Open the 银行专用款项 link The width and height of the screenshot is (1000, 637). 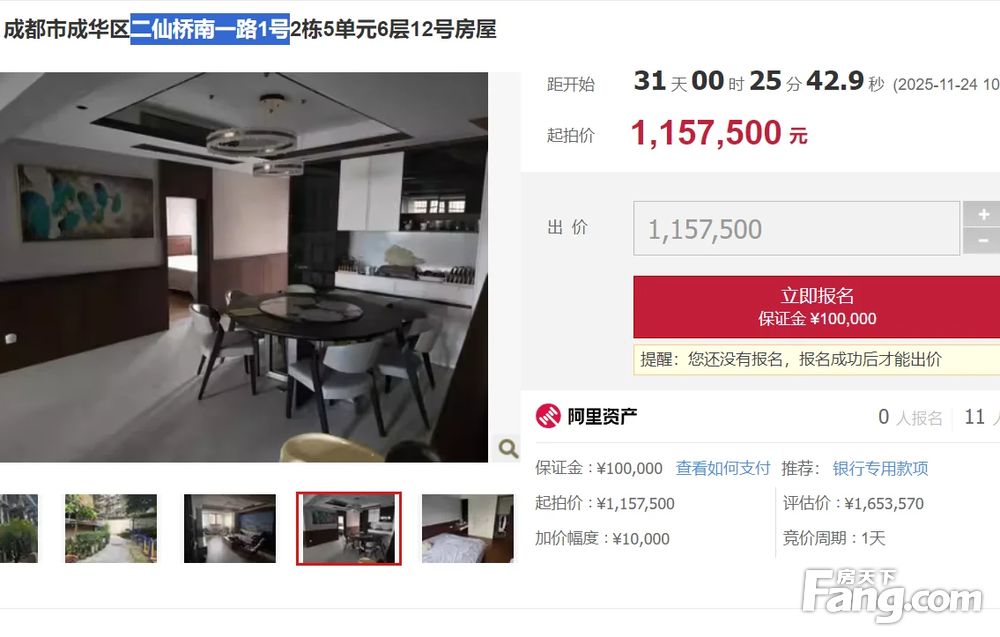880,469
